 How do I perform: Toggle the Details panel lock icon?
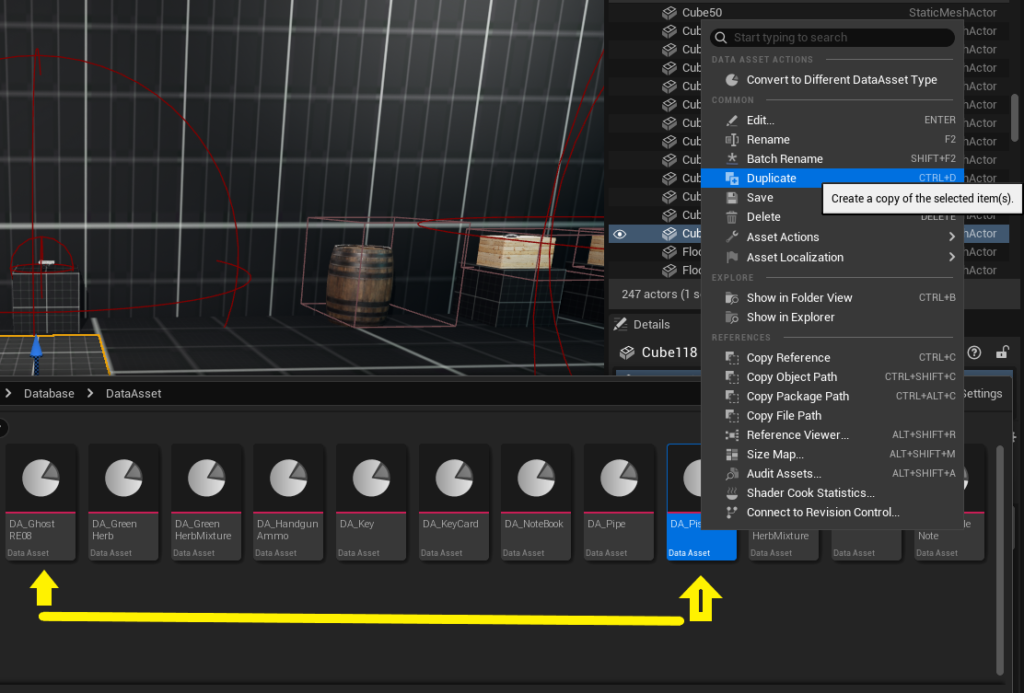(x=1002, y=353)
